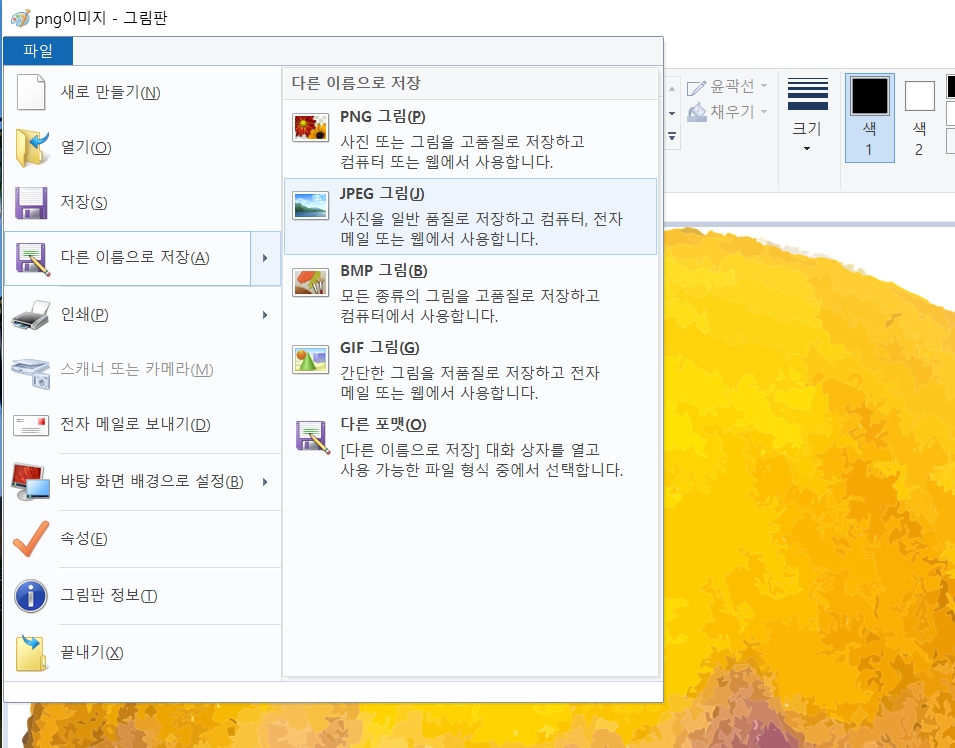Screen dimensions: 955x748
Task: Open 그림판 정보(T) entry
Action: tap(143, 595)
